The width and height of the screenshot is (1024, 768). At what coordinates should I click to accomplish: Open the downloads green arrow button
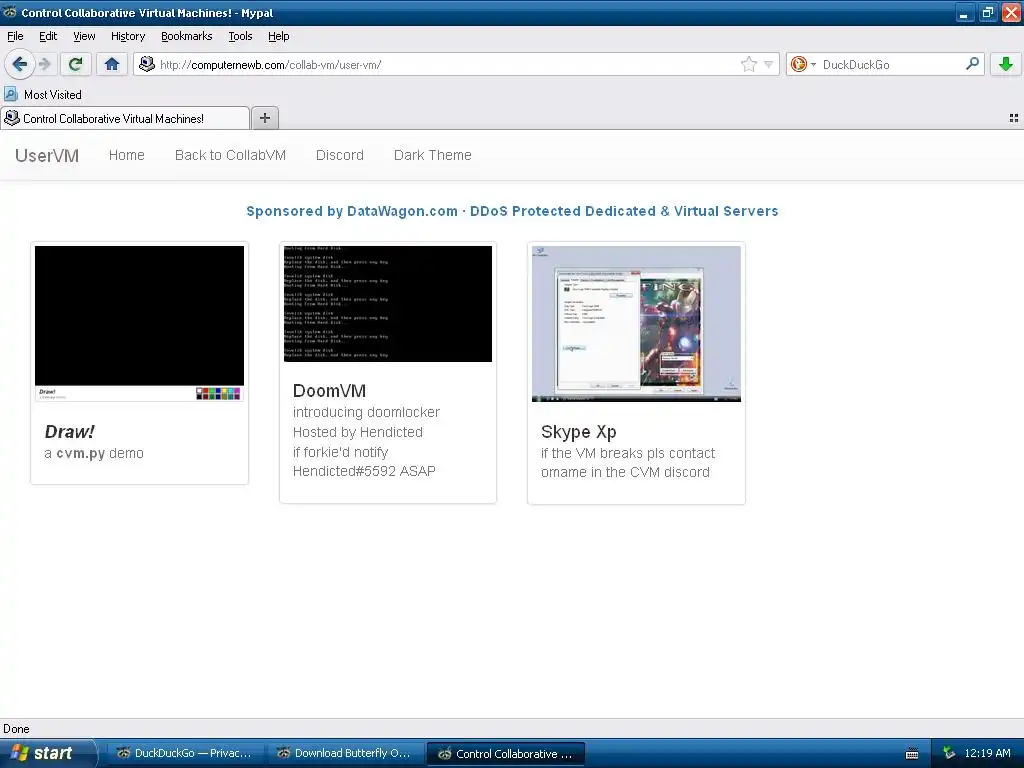point(1006,64)
